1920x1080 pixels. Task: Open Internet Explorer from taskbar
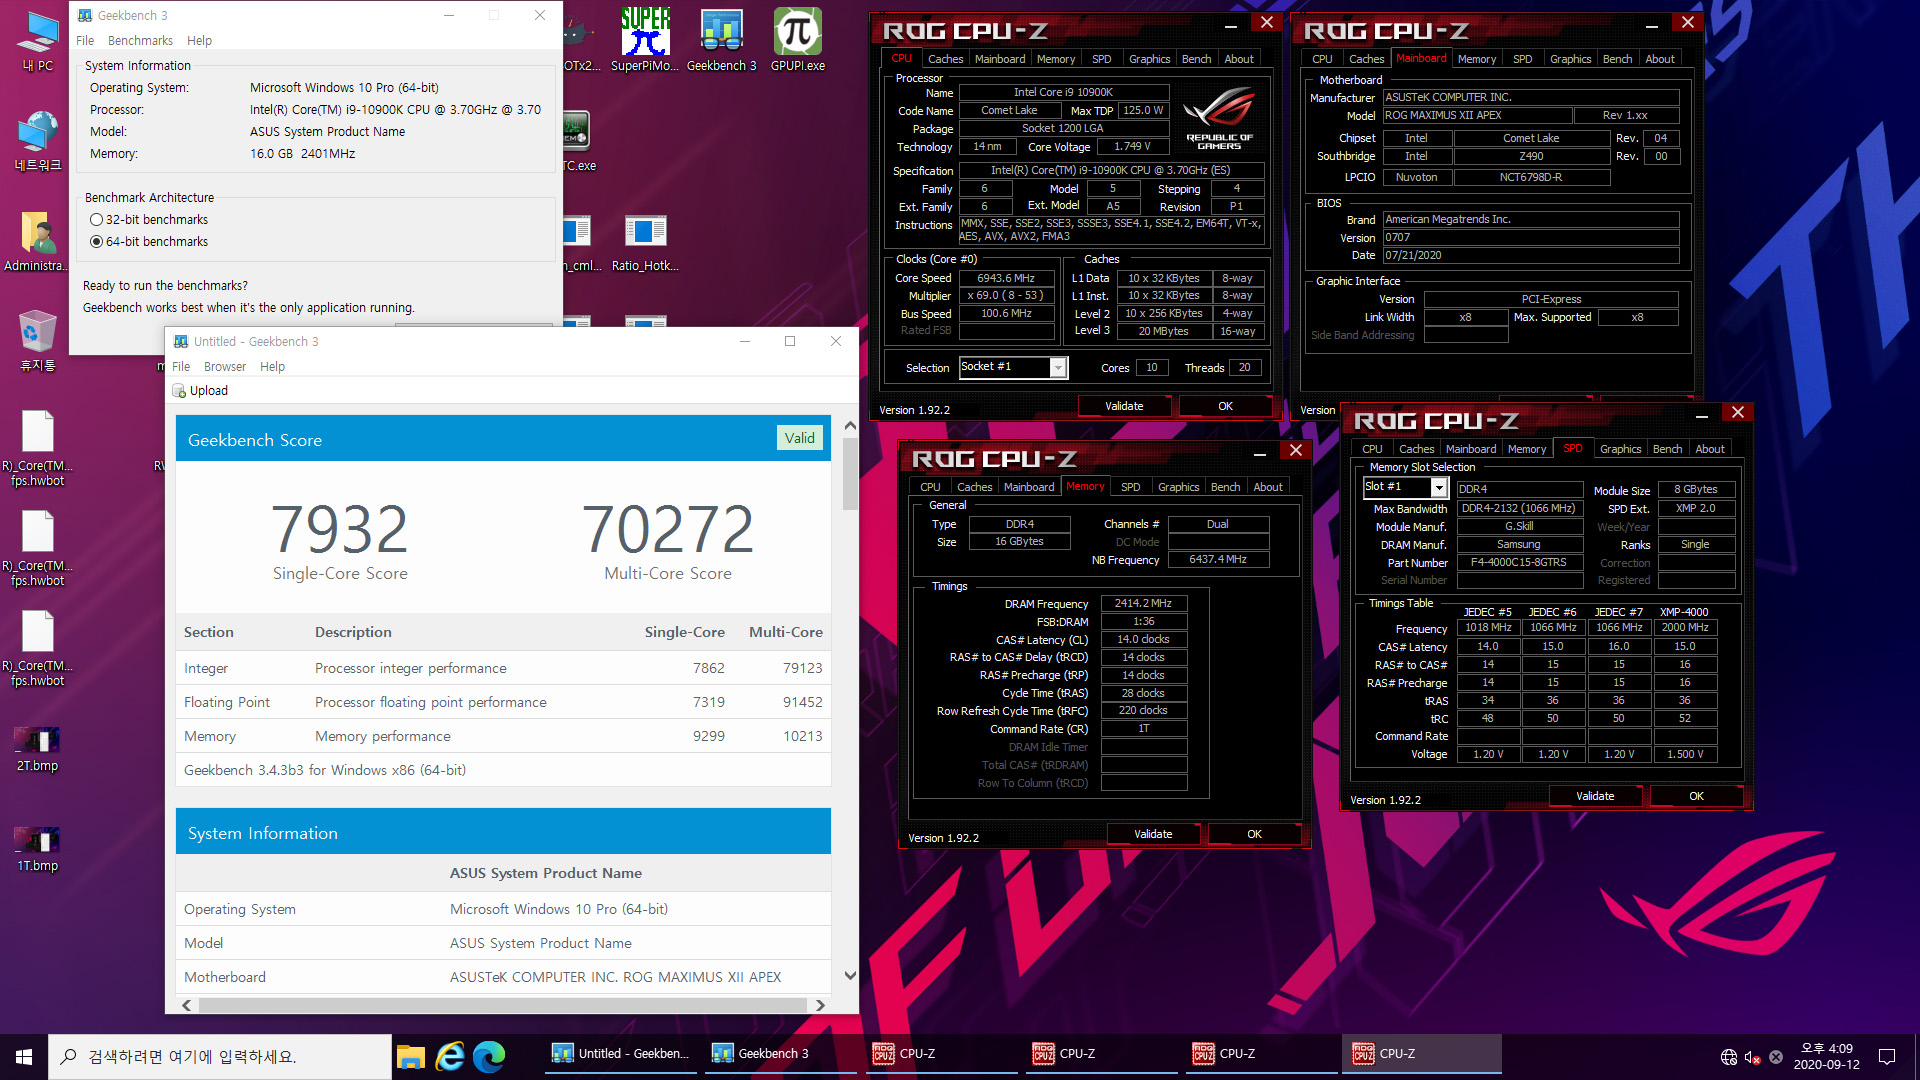(450, 1056)
